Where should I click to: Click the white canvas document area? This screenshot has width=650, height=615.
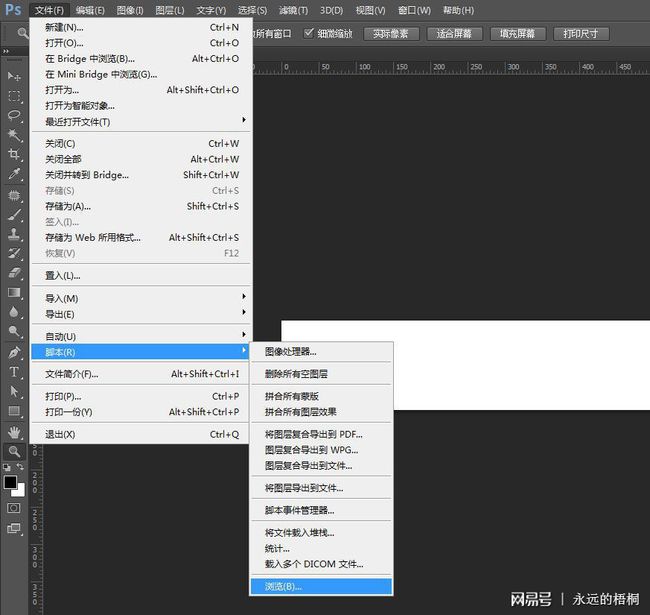pos(521,365)
